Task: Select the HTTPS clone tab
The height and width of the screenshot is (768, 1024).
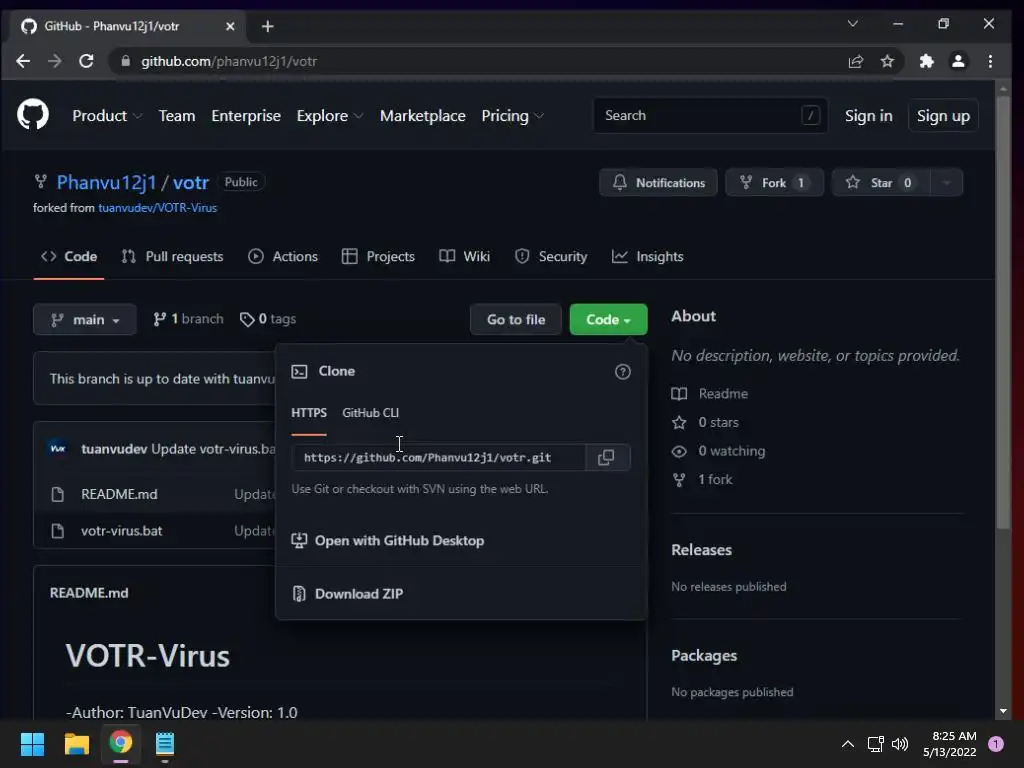Action: tap(309, 413)
